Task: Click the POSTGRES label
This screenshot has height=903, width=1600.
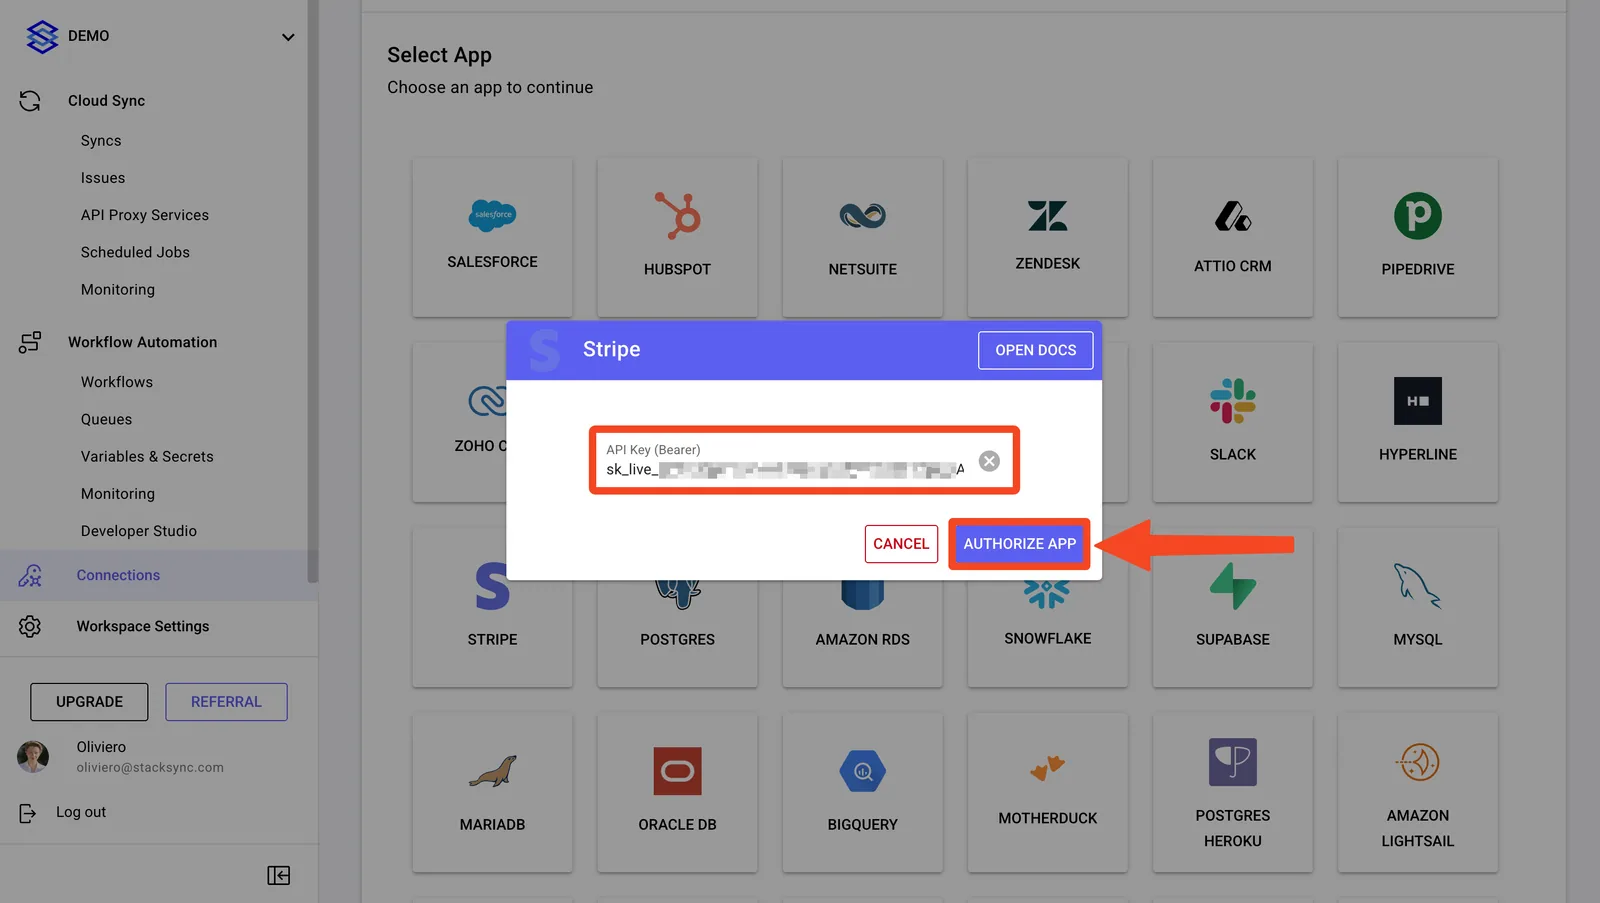Action: [x=677, y=639]
